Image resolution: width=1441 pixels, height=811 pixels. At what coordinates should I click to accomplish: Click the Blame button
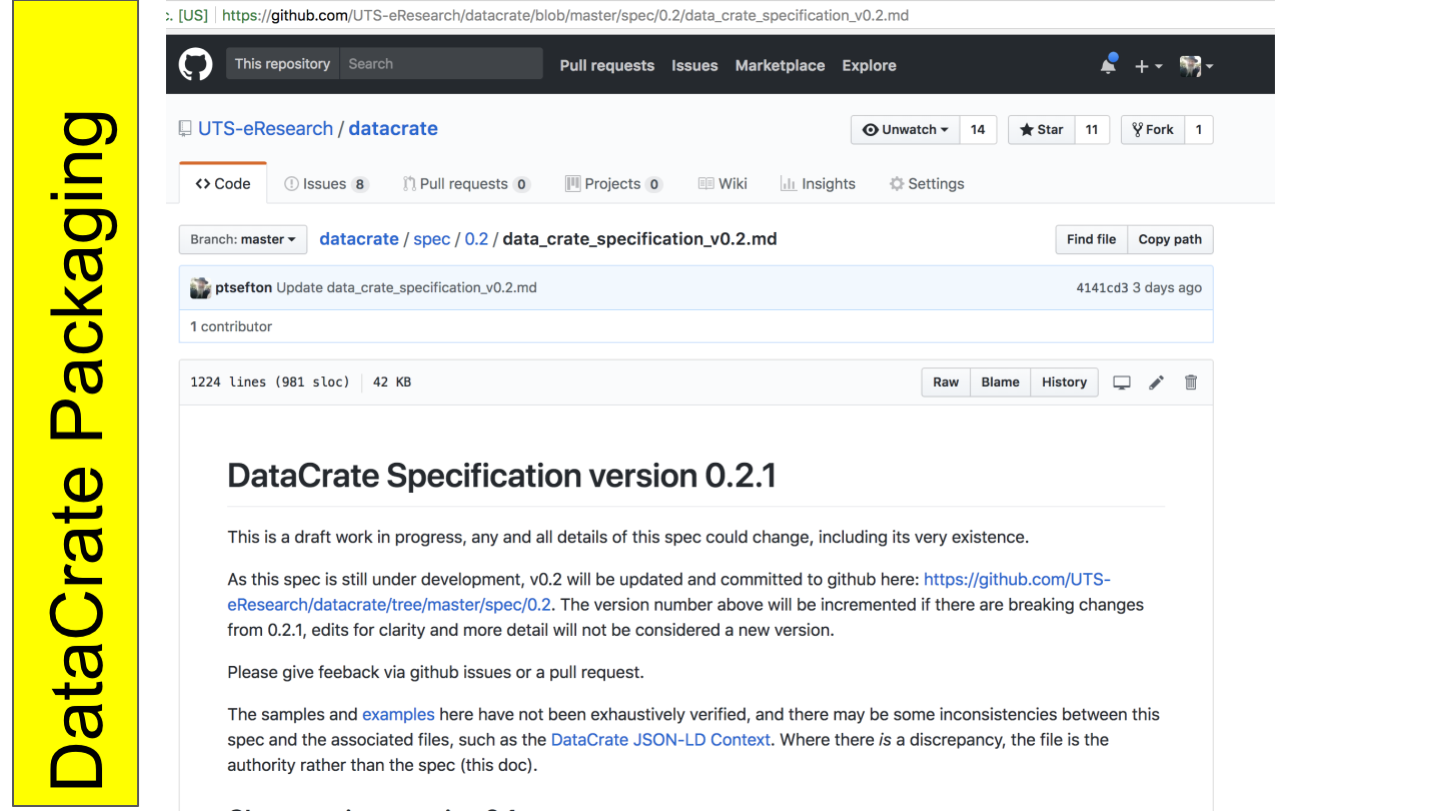[1000, 383]
